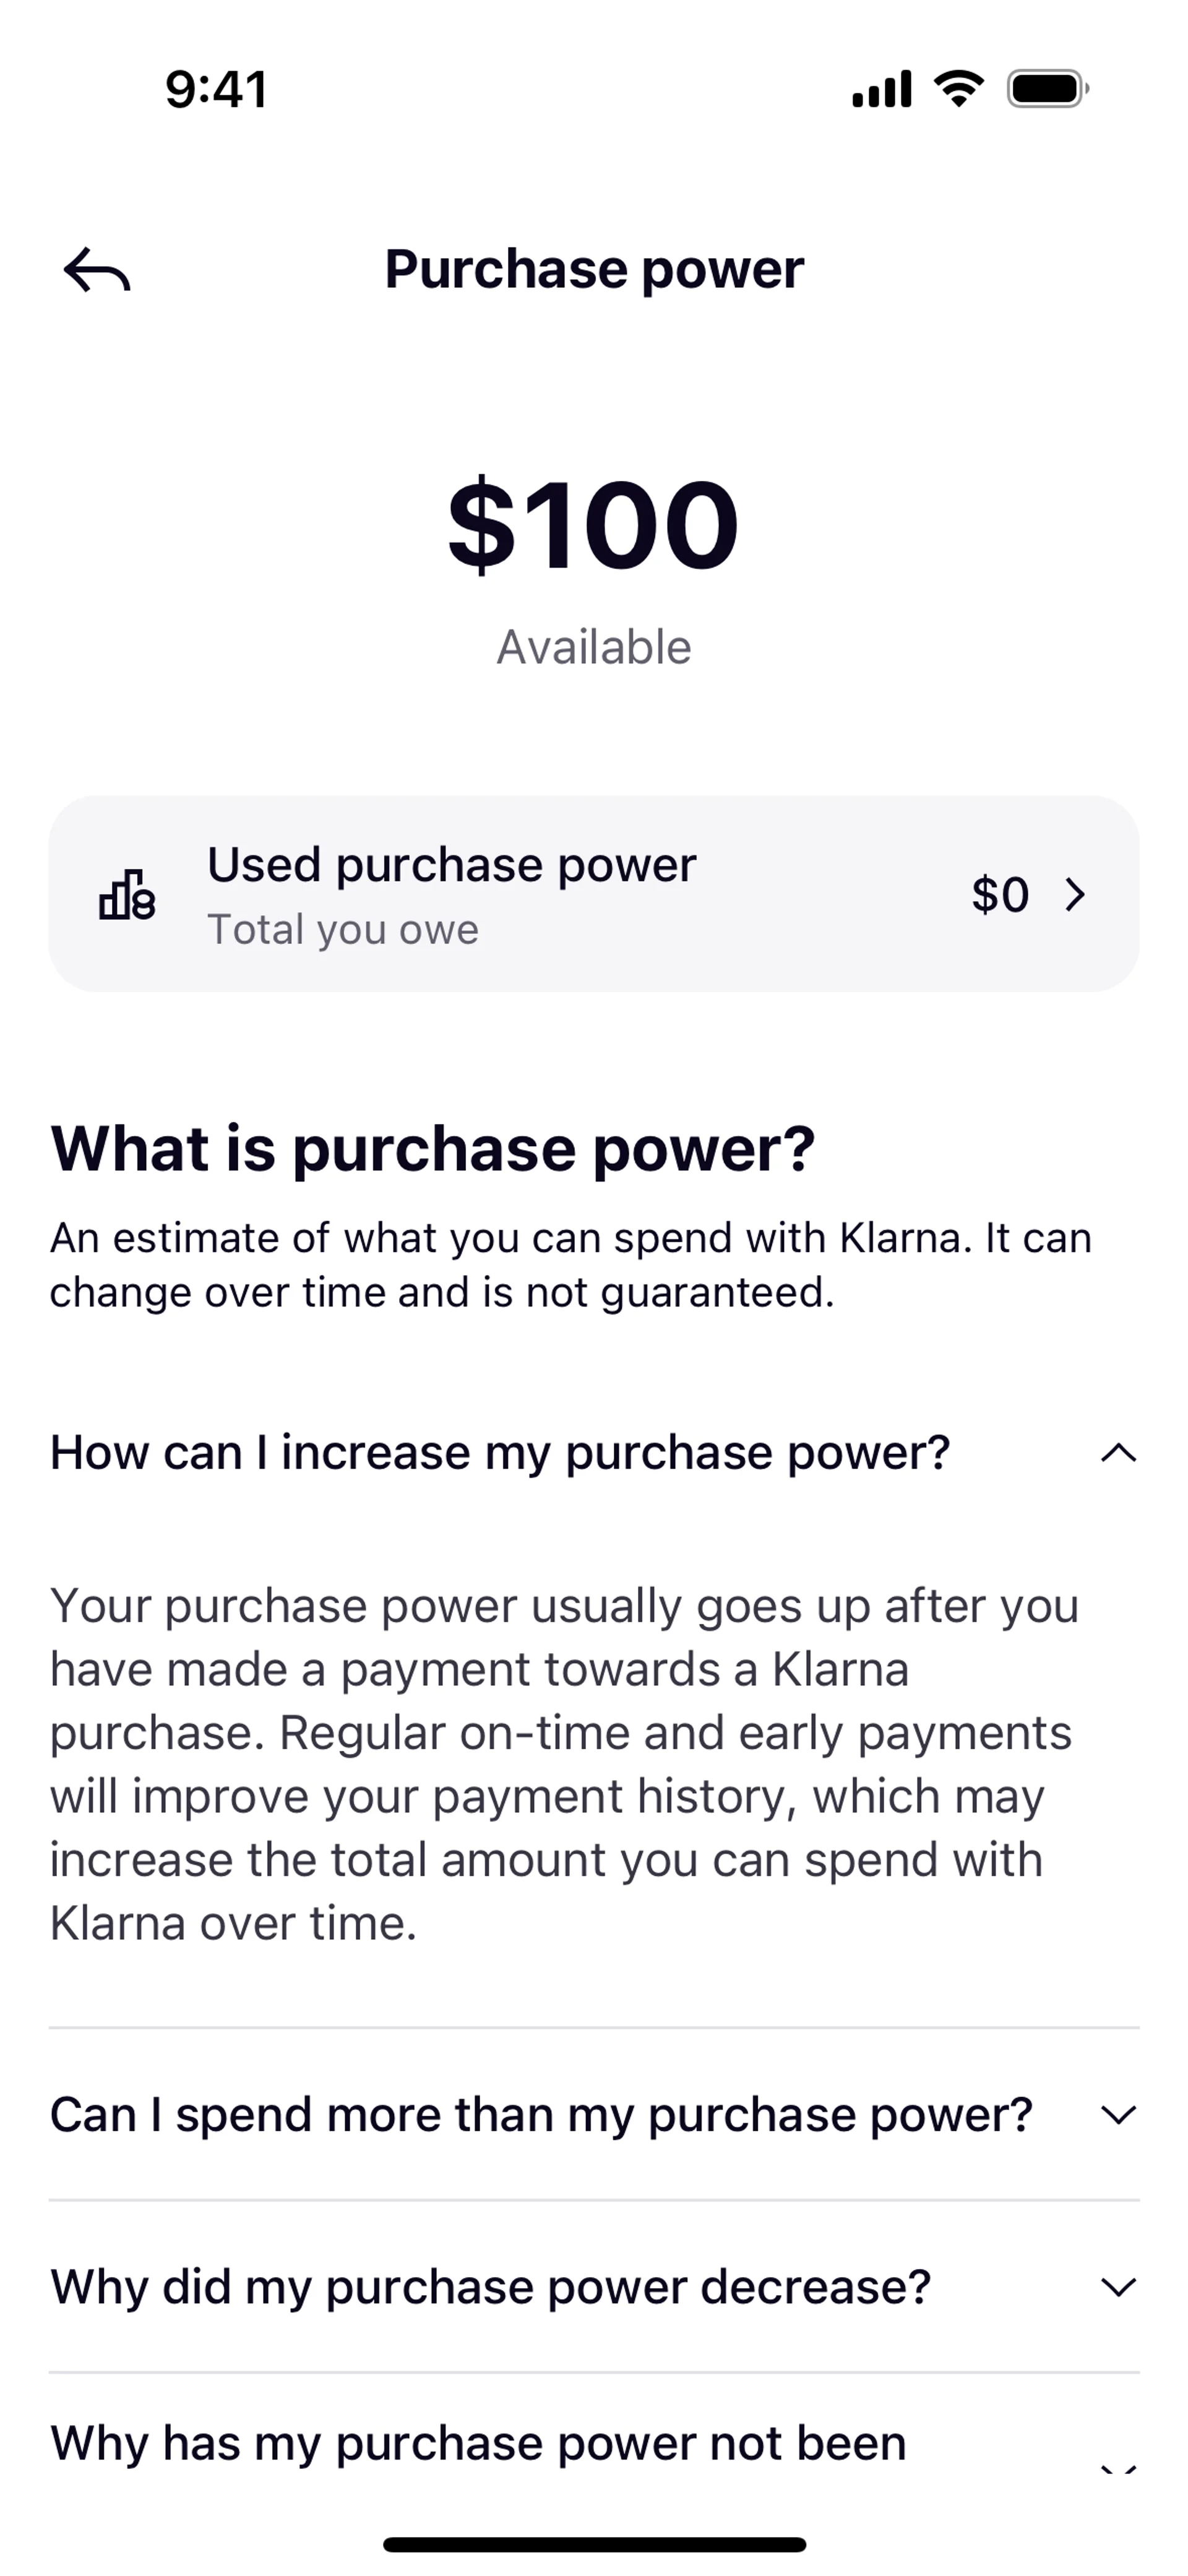Screen dimensions: 1188x2576
Task: Open the right chevron beside $0
Action: coord(1075,894)
